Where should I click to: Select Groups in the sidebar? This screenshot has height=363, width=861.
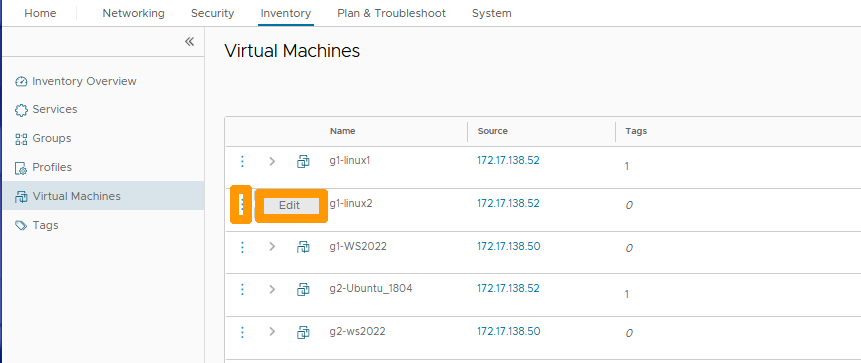[52, 138]
